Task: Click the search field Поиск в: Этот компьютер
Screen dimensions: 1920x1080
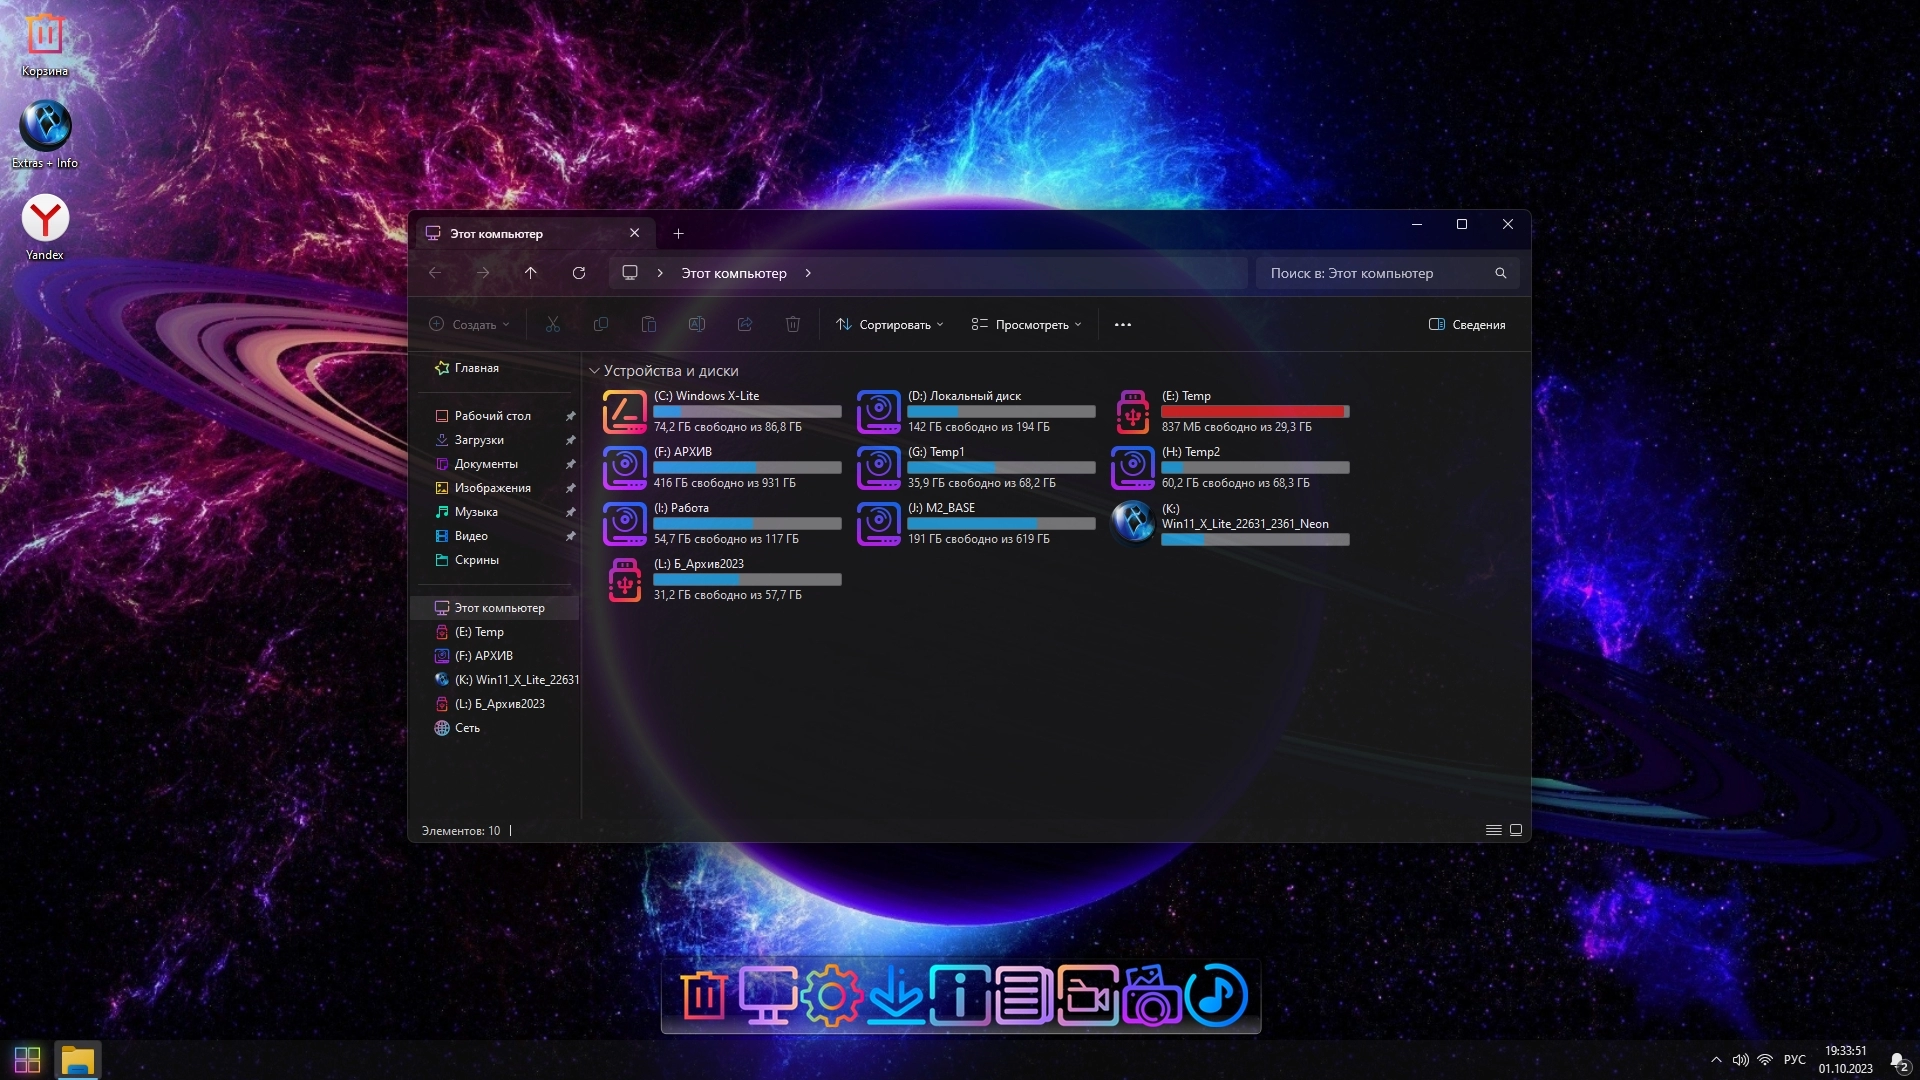Action: point(1375,273)
